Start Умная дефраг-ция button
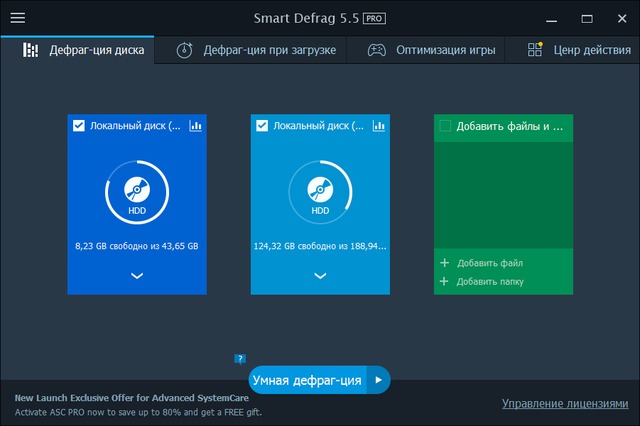The width and height of the screenshot is (640, 426). [307, 380]
